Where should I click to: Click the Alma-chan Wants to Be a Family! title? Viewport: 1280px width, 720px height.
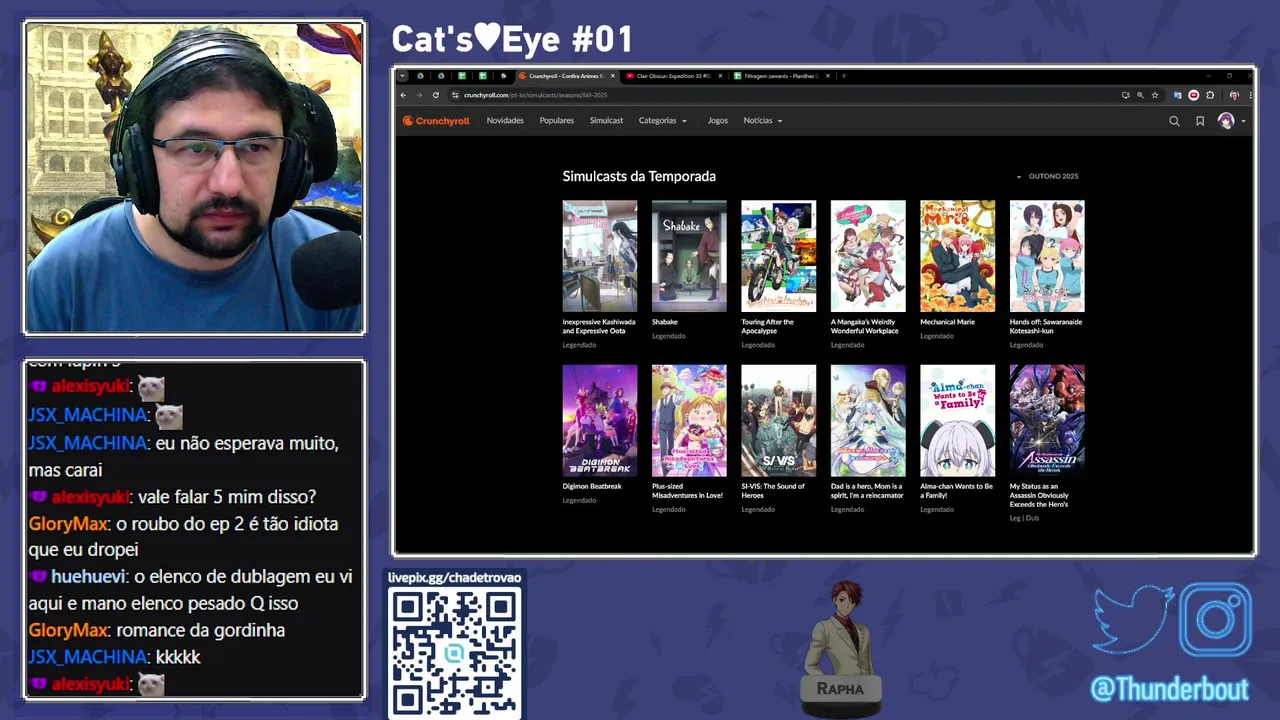957,490
